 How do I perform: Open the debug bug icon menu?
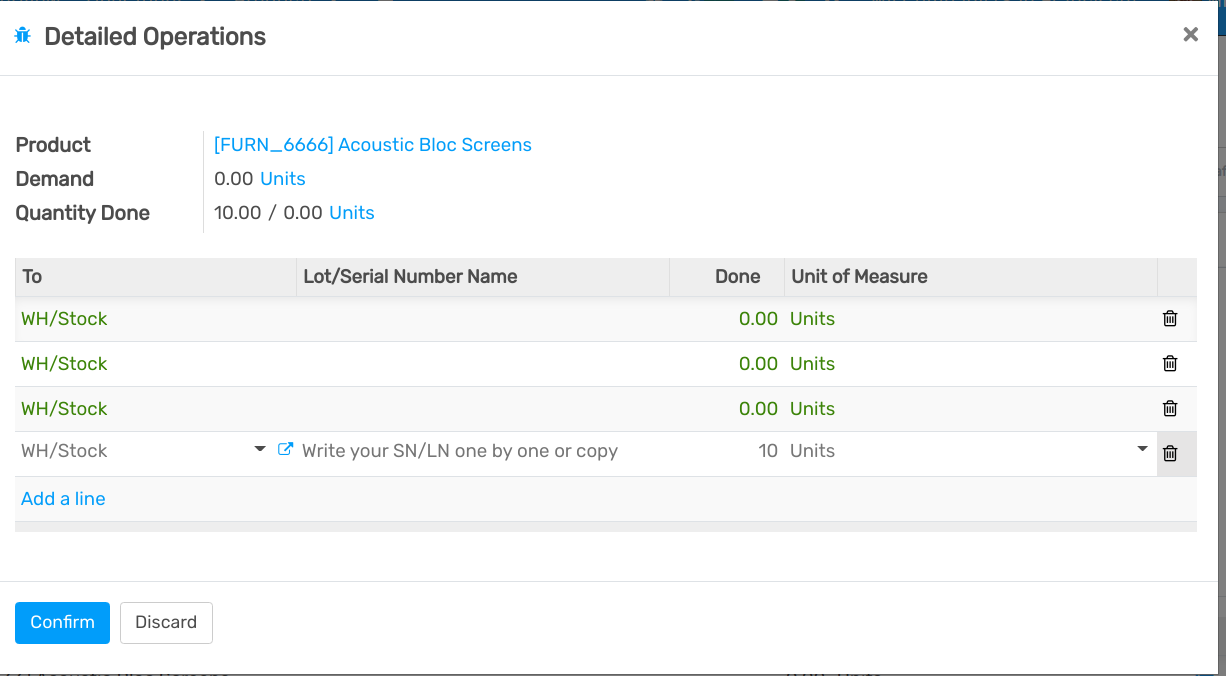click(x=22, y=37)
